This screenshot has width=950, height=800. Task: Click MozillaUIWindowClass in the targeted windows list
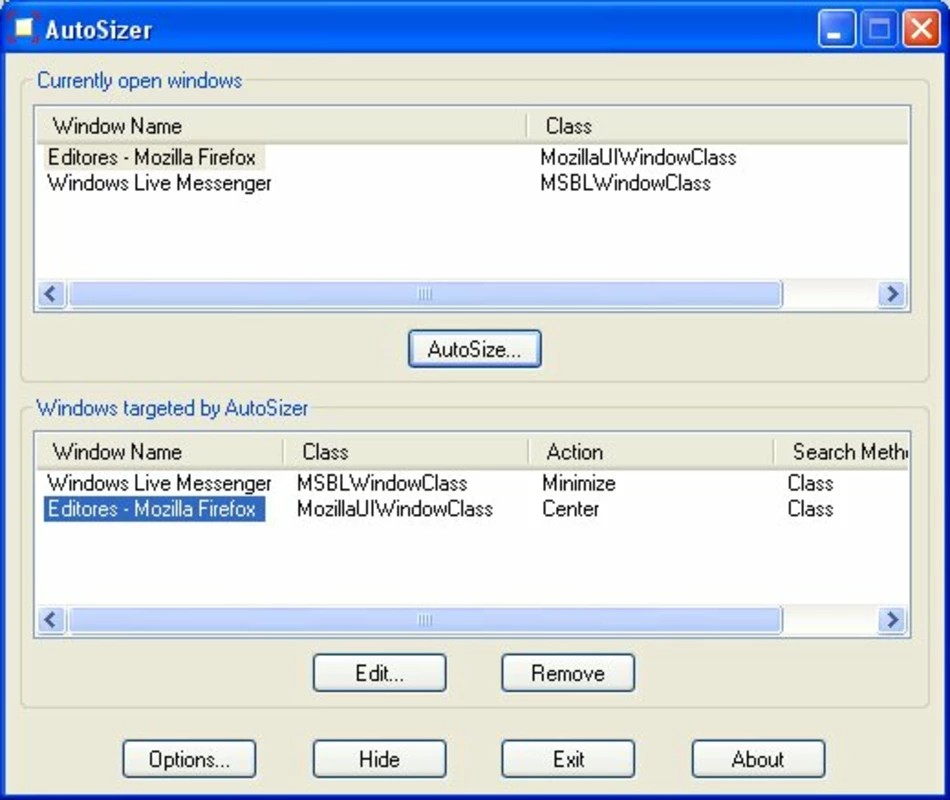click(x=395, y=508)
